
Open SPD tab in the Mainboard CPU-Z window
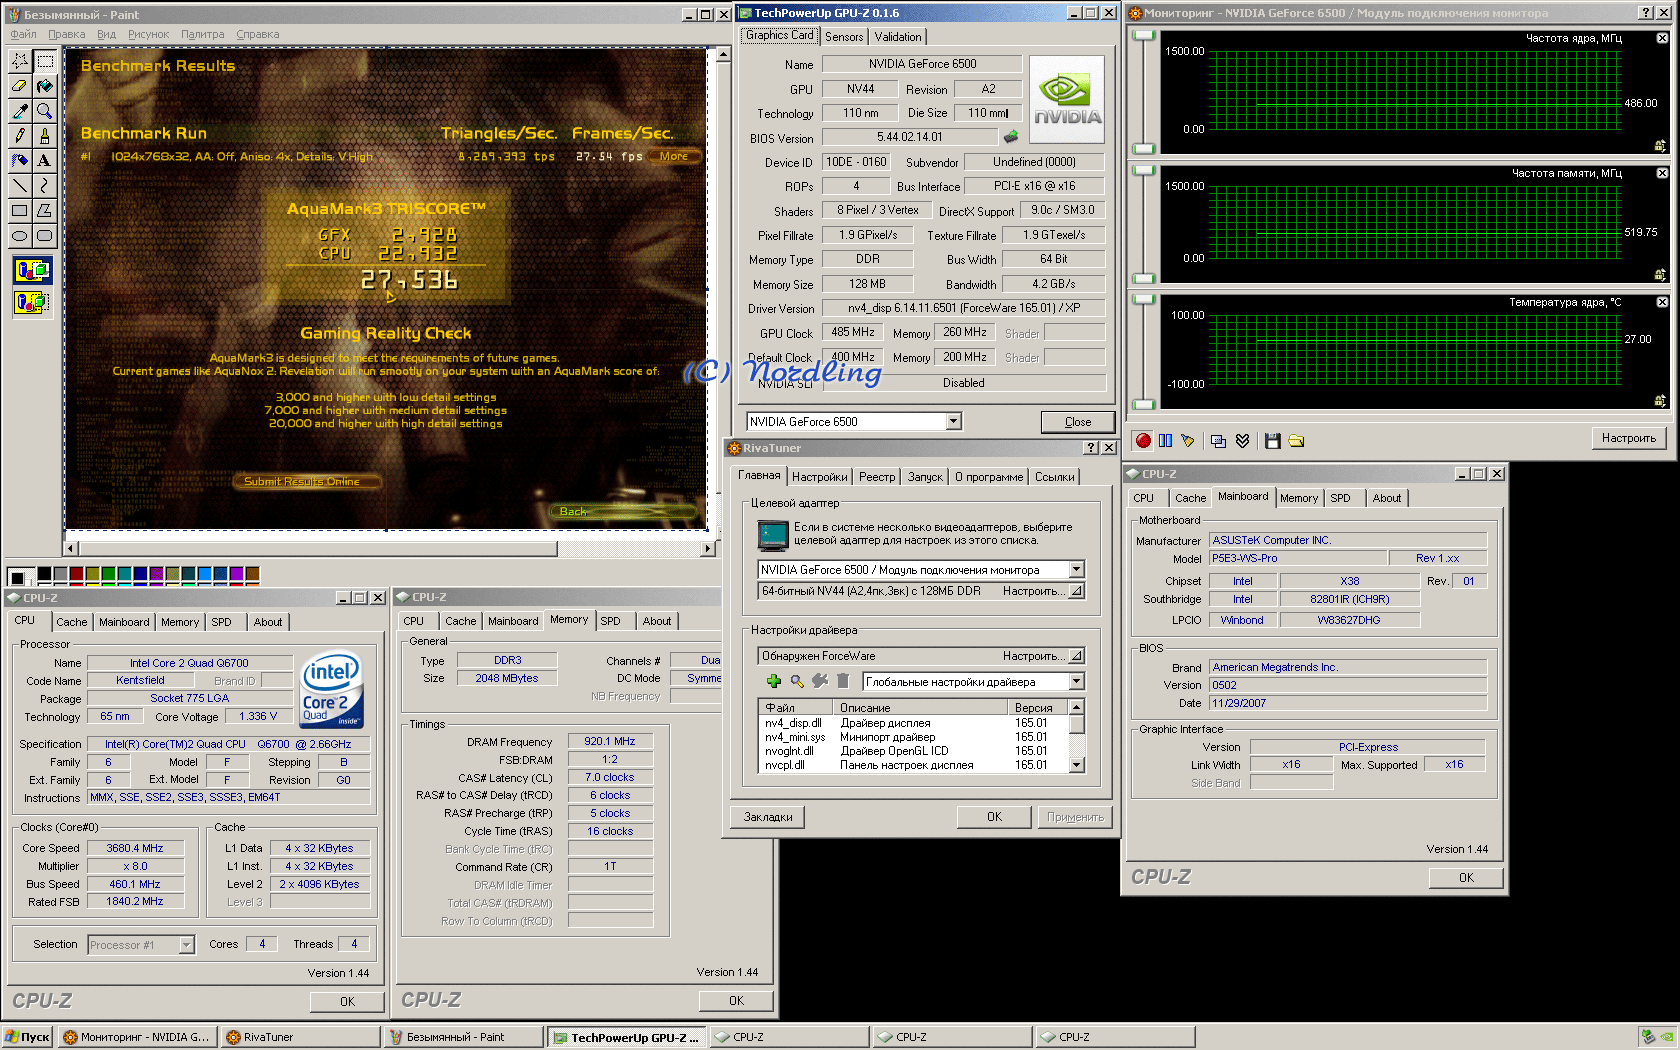coord(1340,498)
